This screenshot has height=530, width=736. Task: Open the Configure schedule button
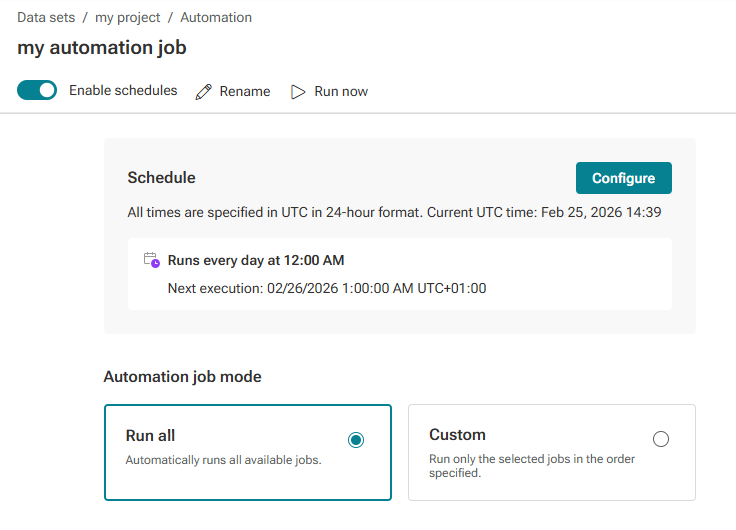(x=623, y=178)
